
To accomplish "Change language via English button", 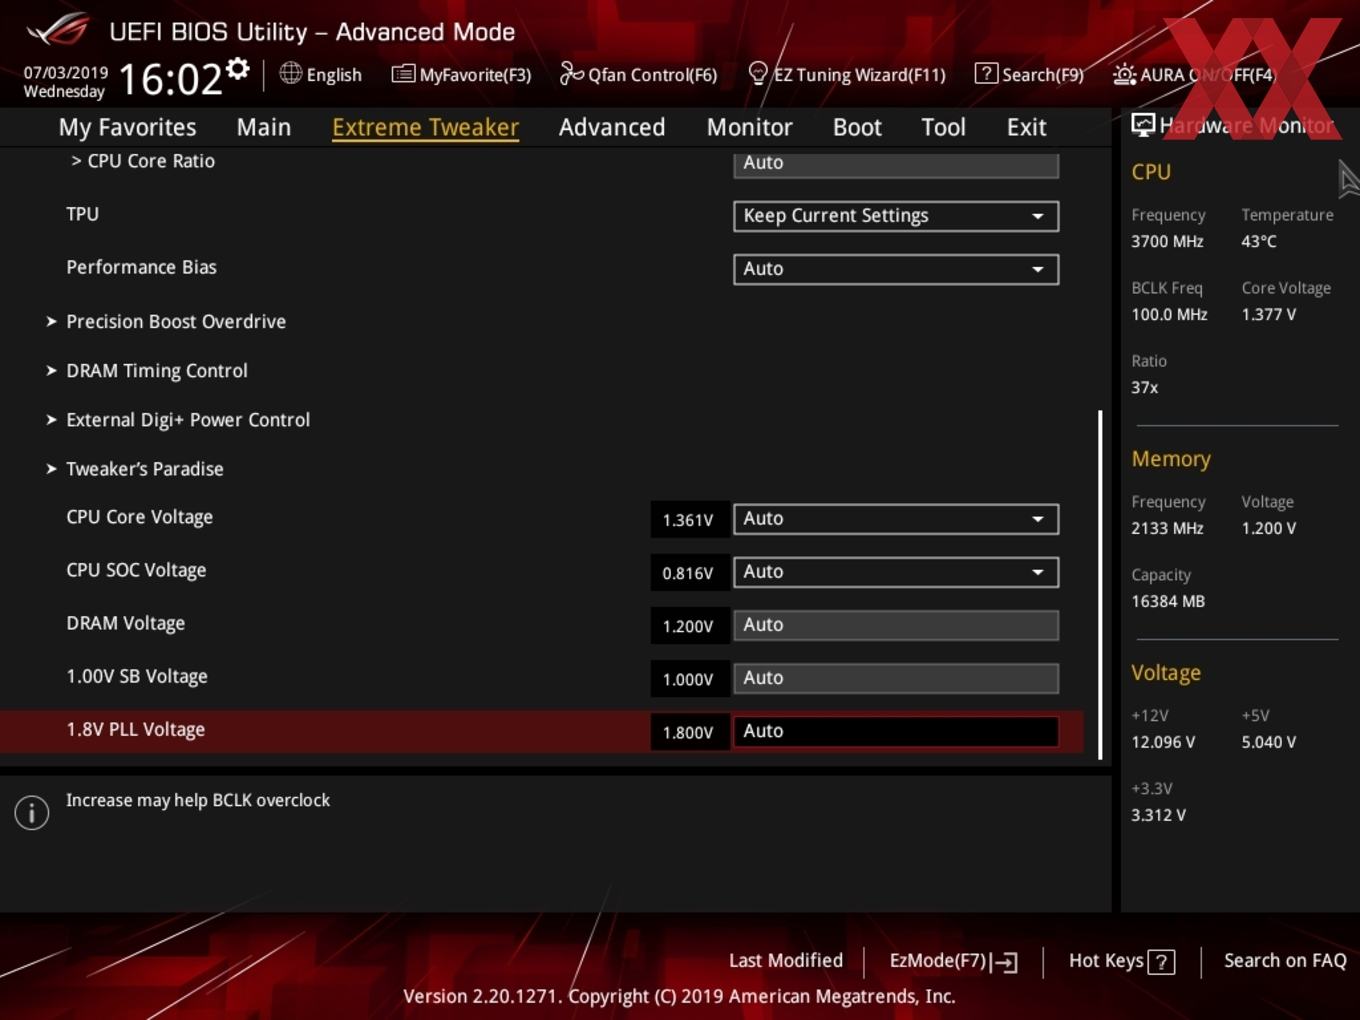I will [321, 74].
